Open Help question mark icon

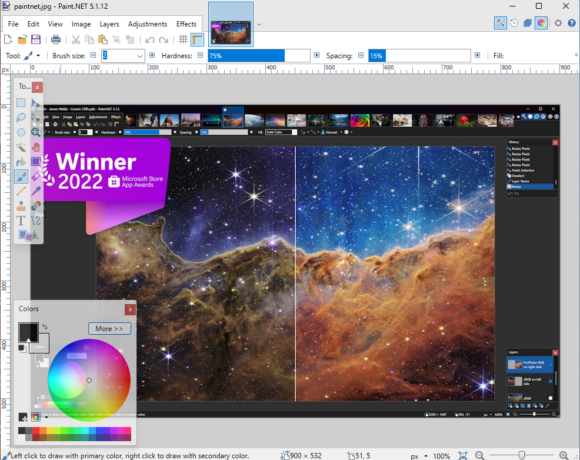[571, 23]
